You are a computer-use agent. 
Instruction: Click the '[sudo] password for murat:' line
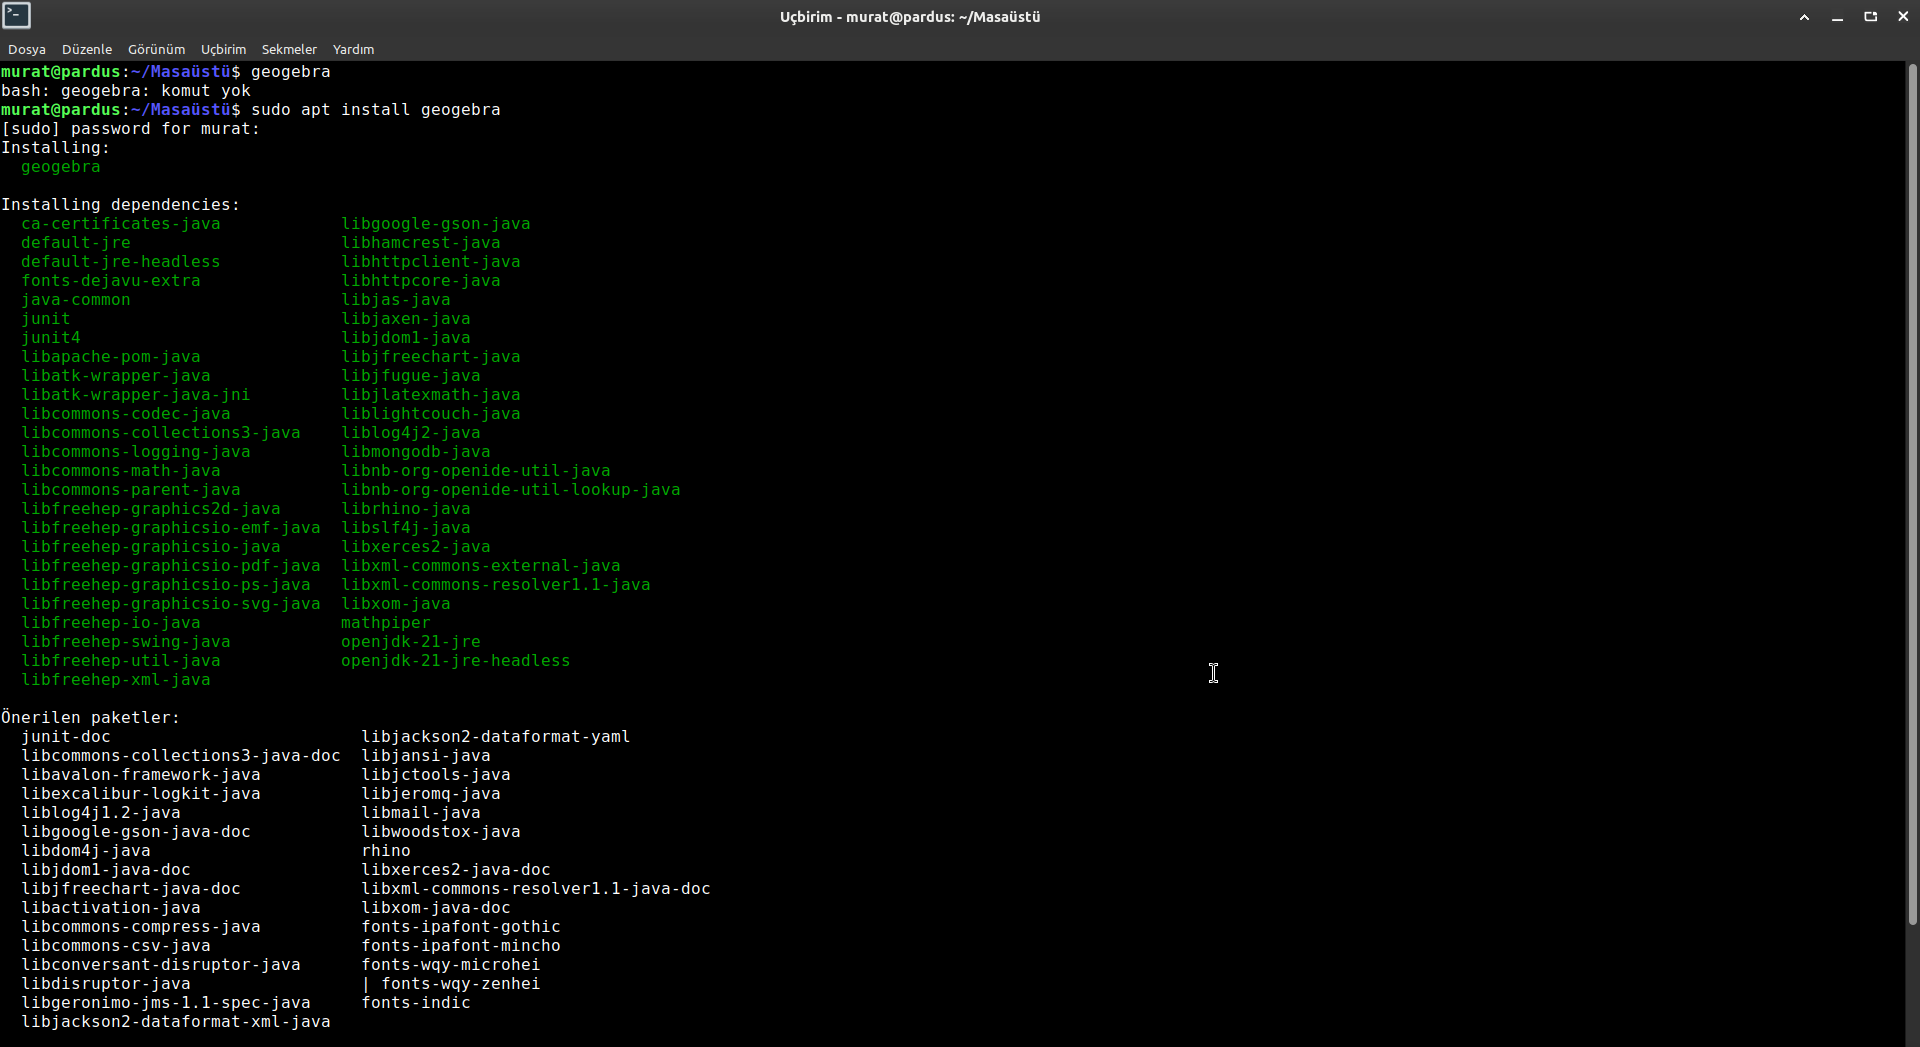pyautogui.click(x=131, y=129)
